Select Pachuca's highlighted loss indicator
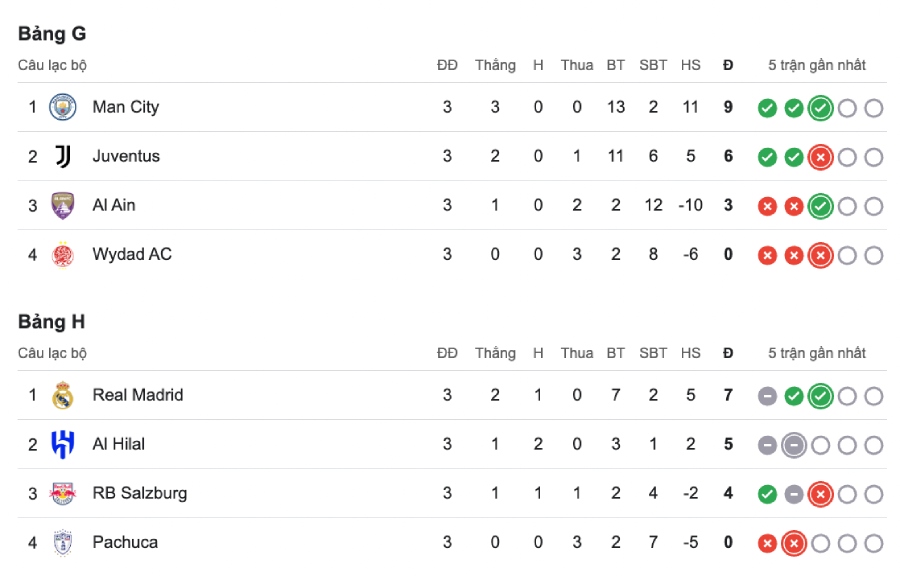The image size is (900, 576). tap(794, 543)
